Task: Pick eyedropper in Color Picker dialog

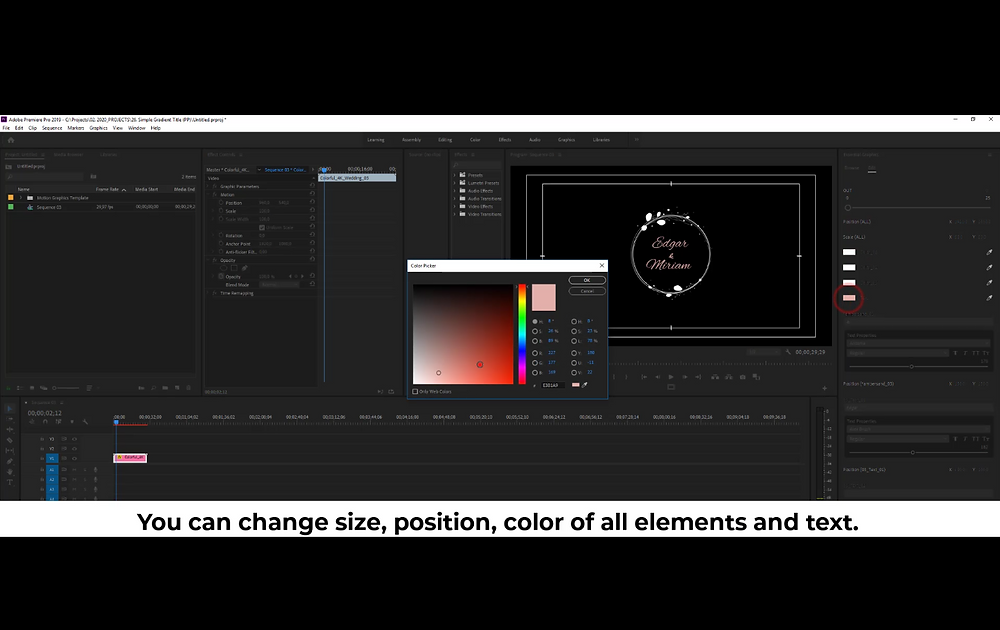Action: pos(585,385)
